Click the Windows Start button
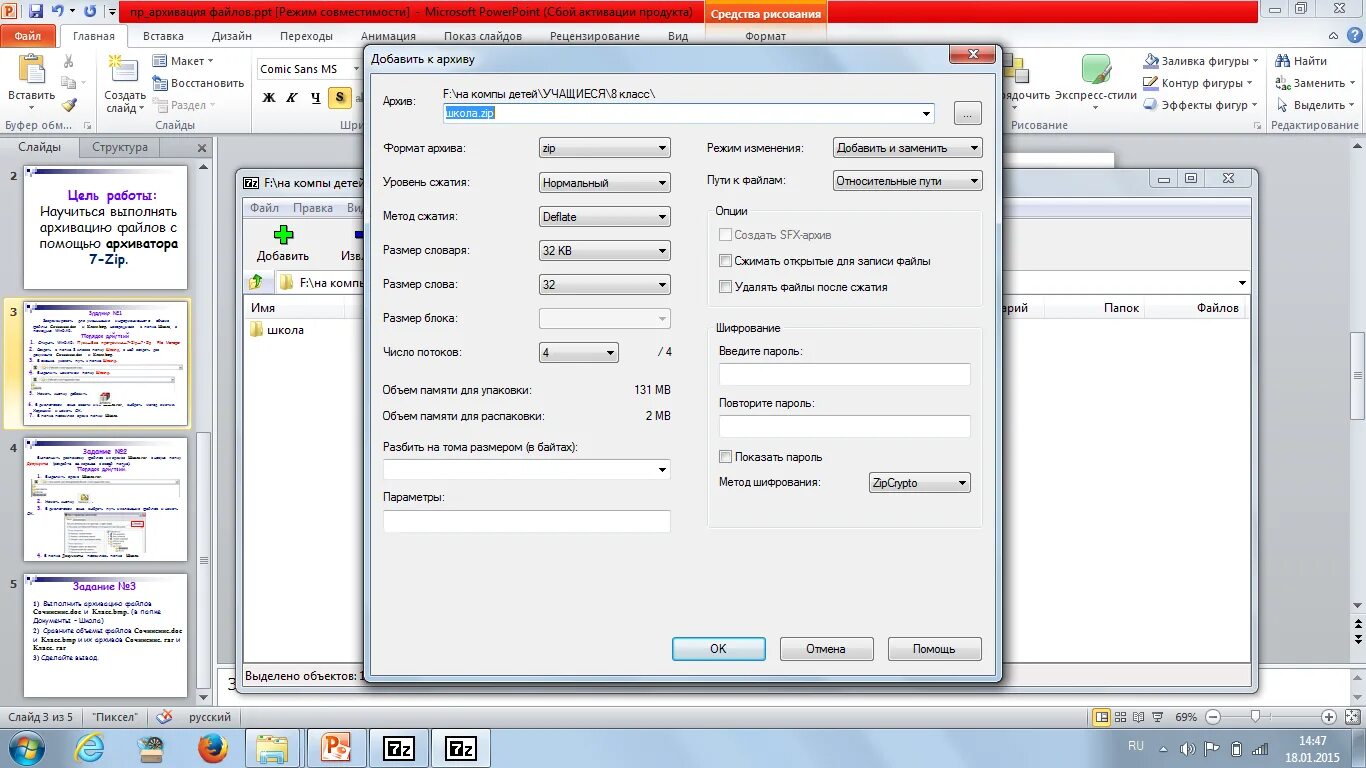 point(26,748)
